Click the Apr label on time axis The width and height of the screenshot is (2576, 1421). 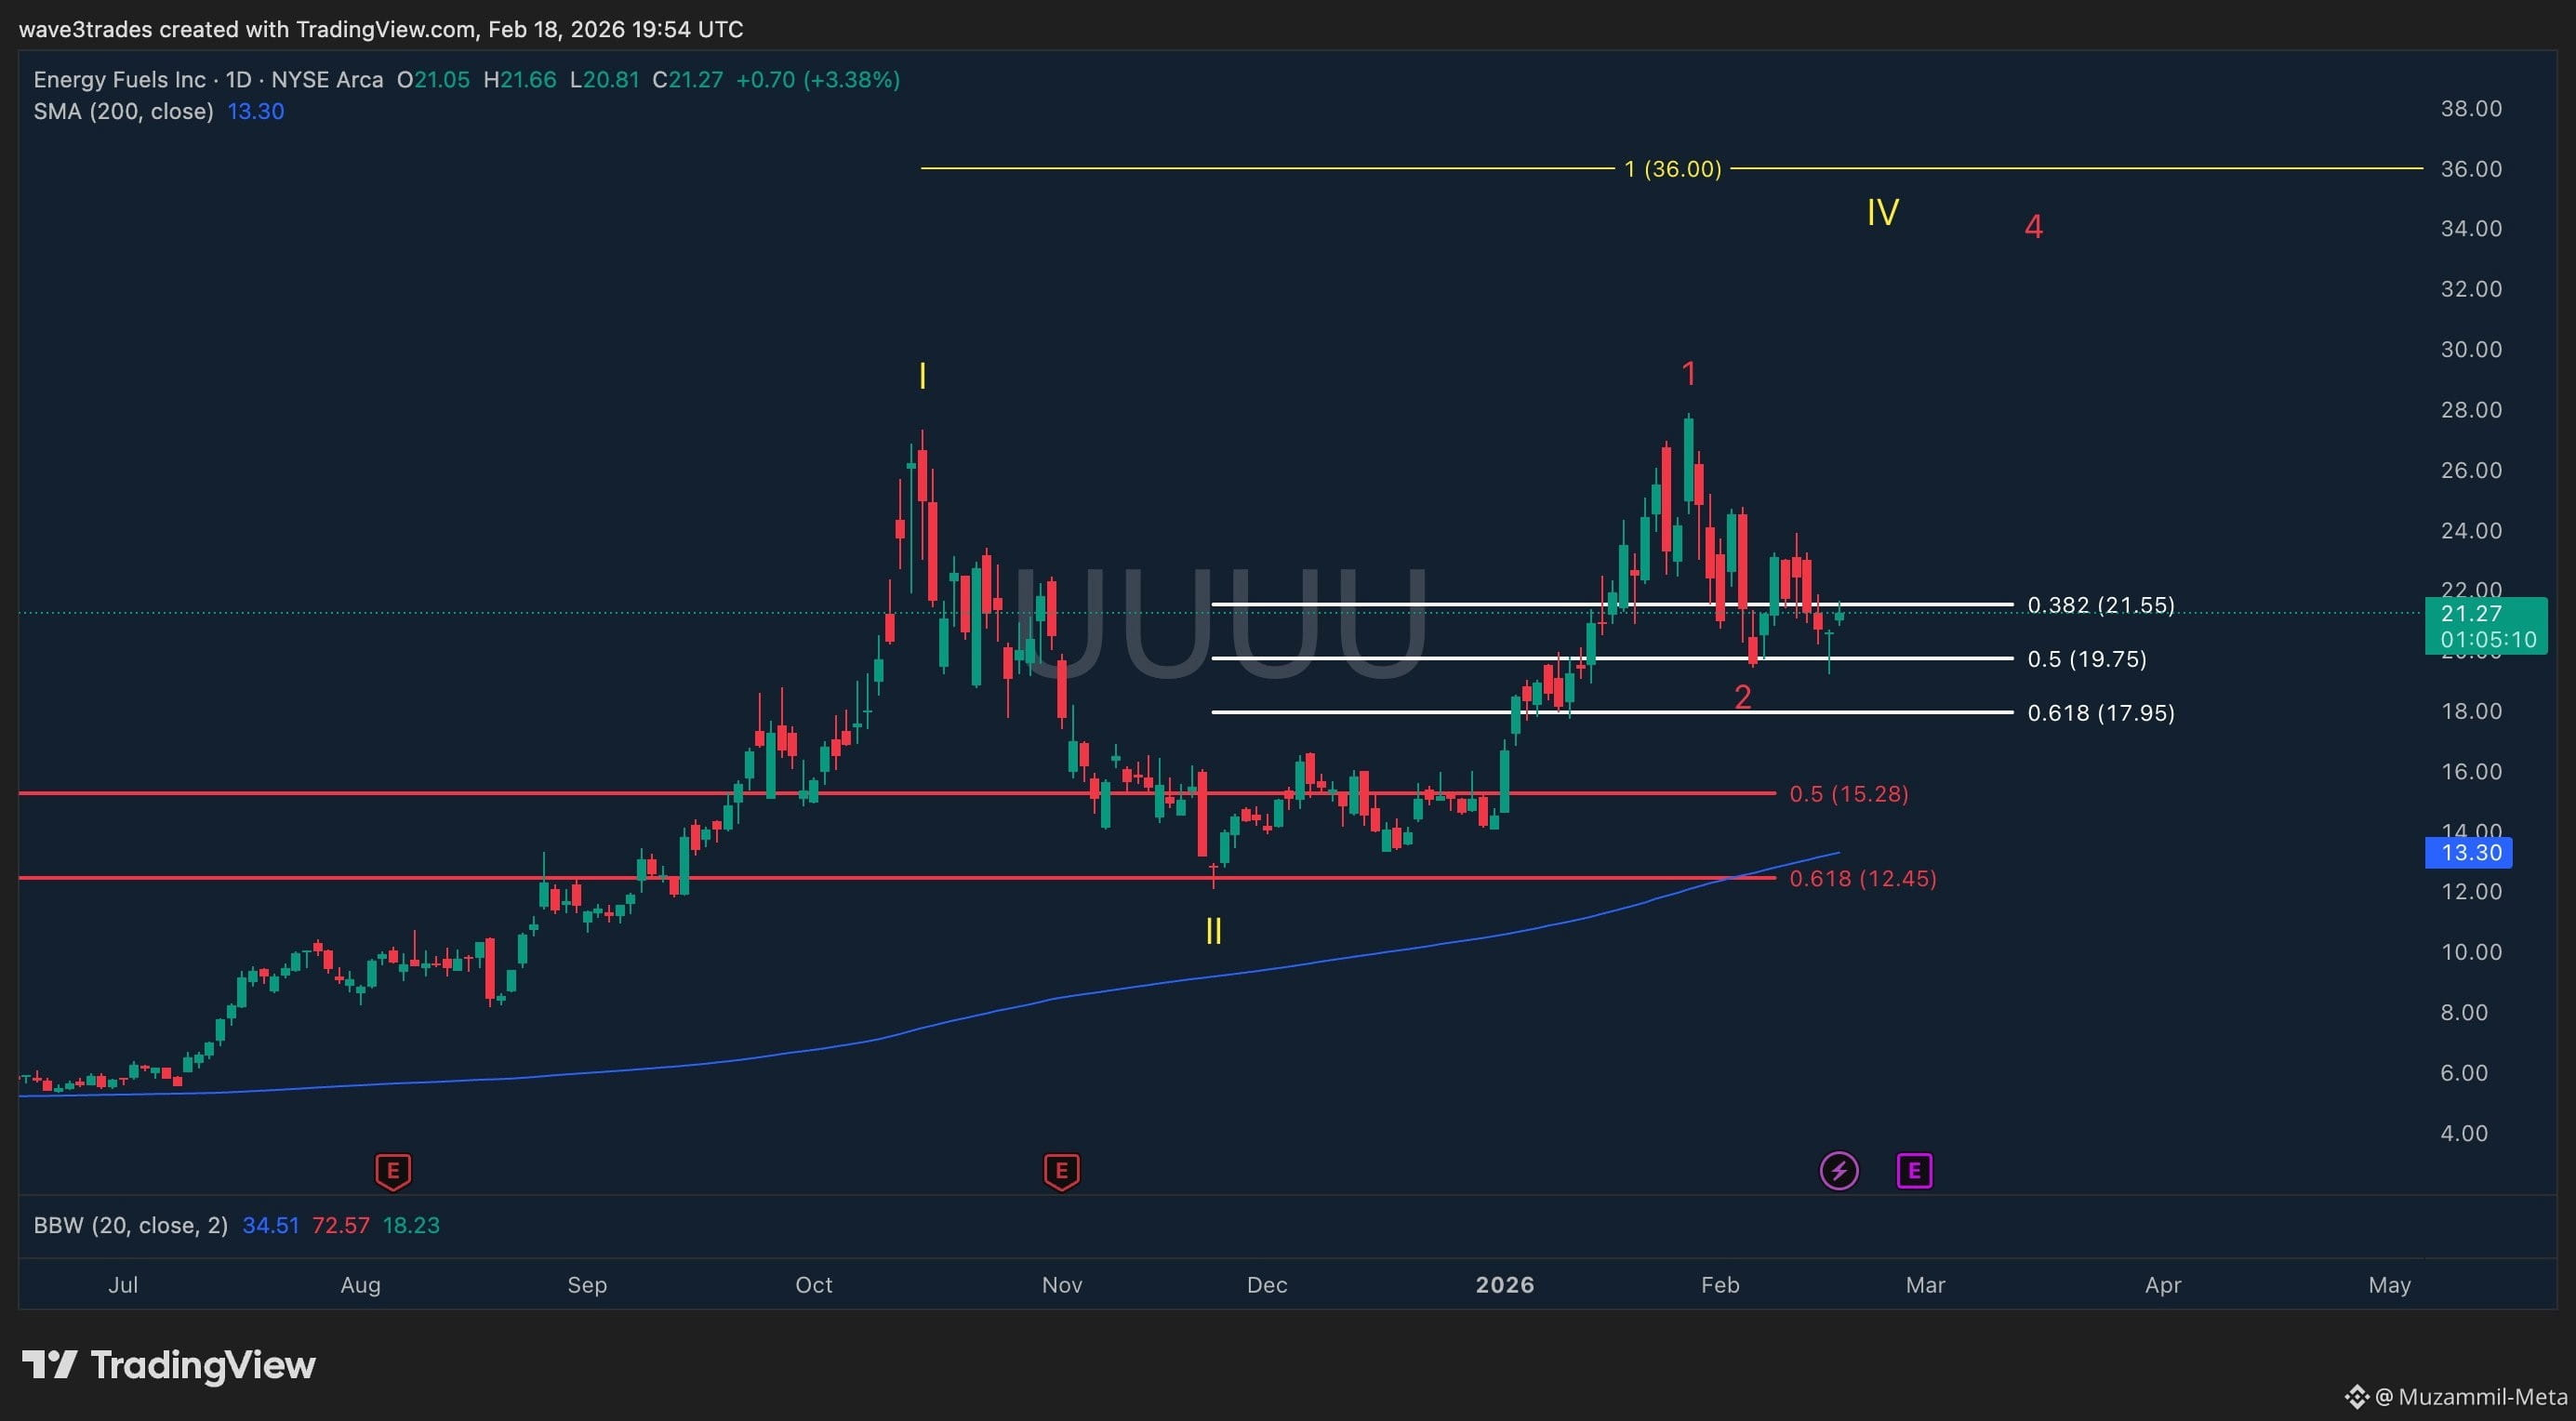[2163, 1285]
